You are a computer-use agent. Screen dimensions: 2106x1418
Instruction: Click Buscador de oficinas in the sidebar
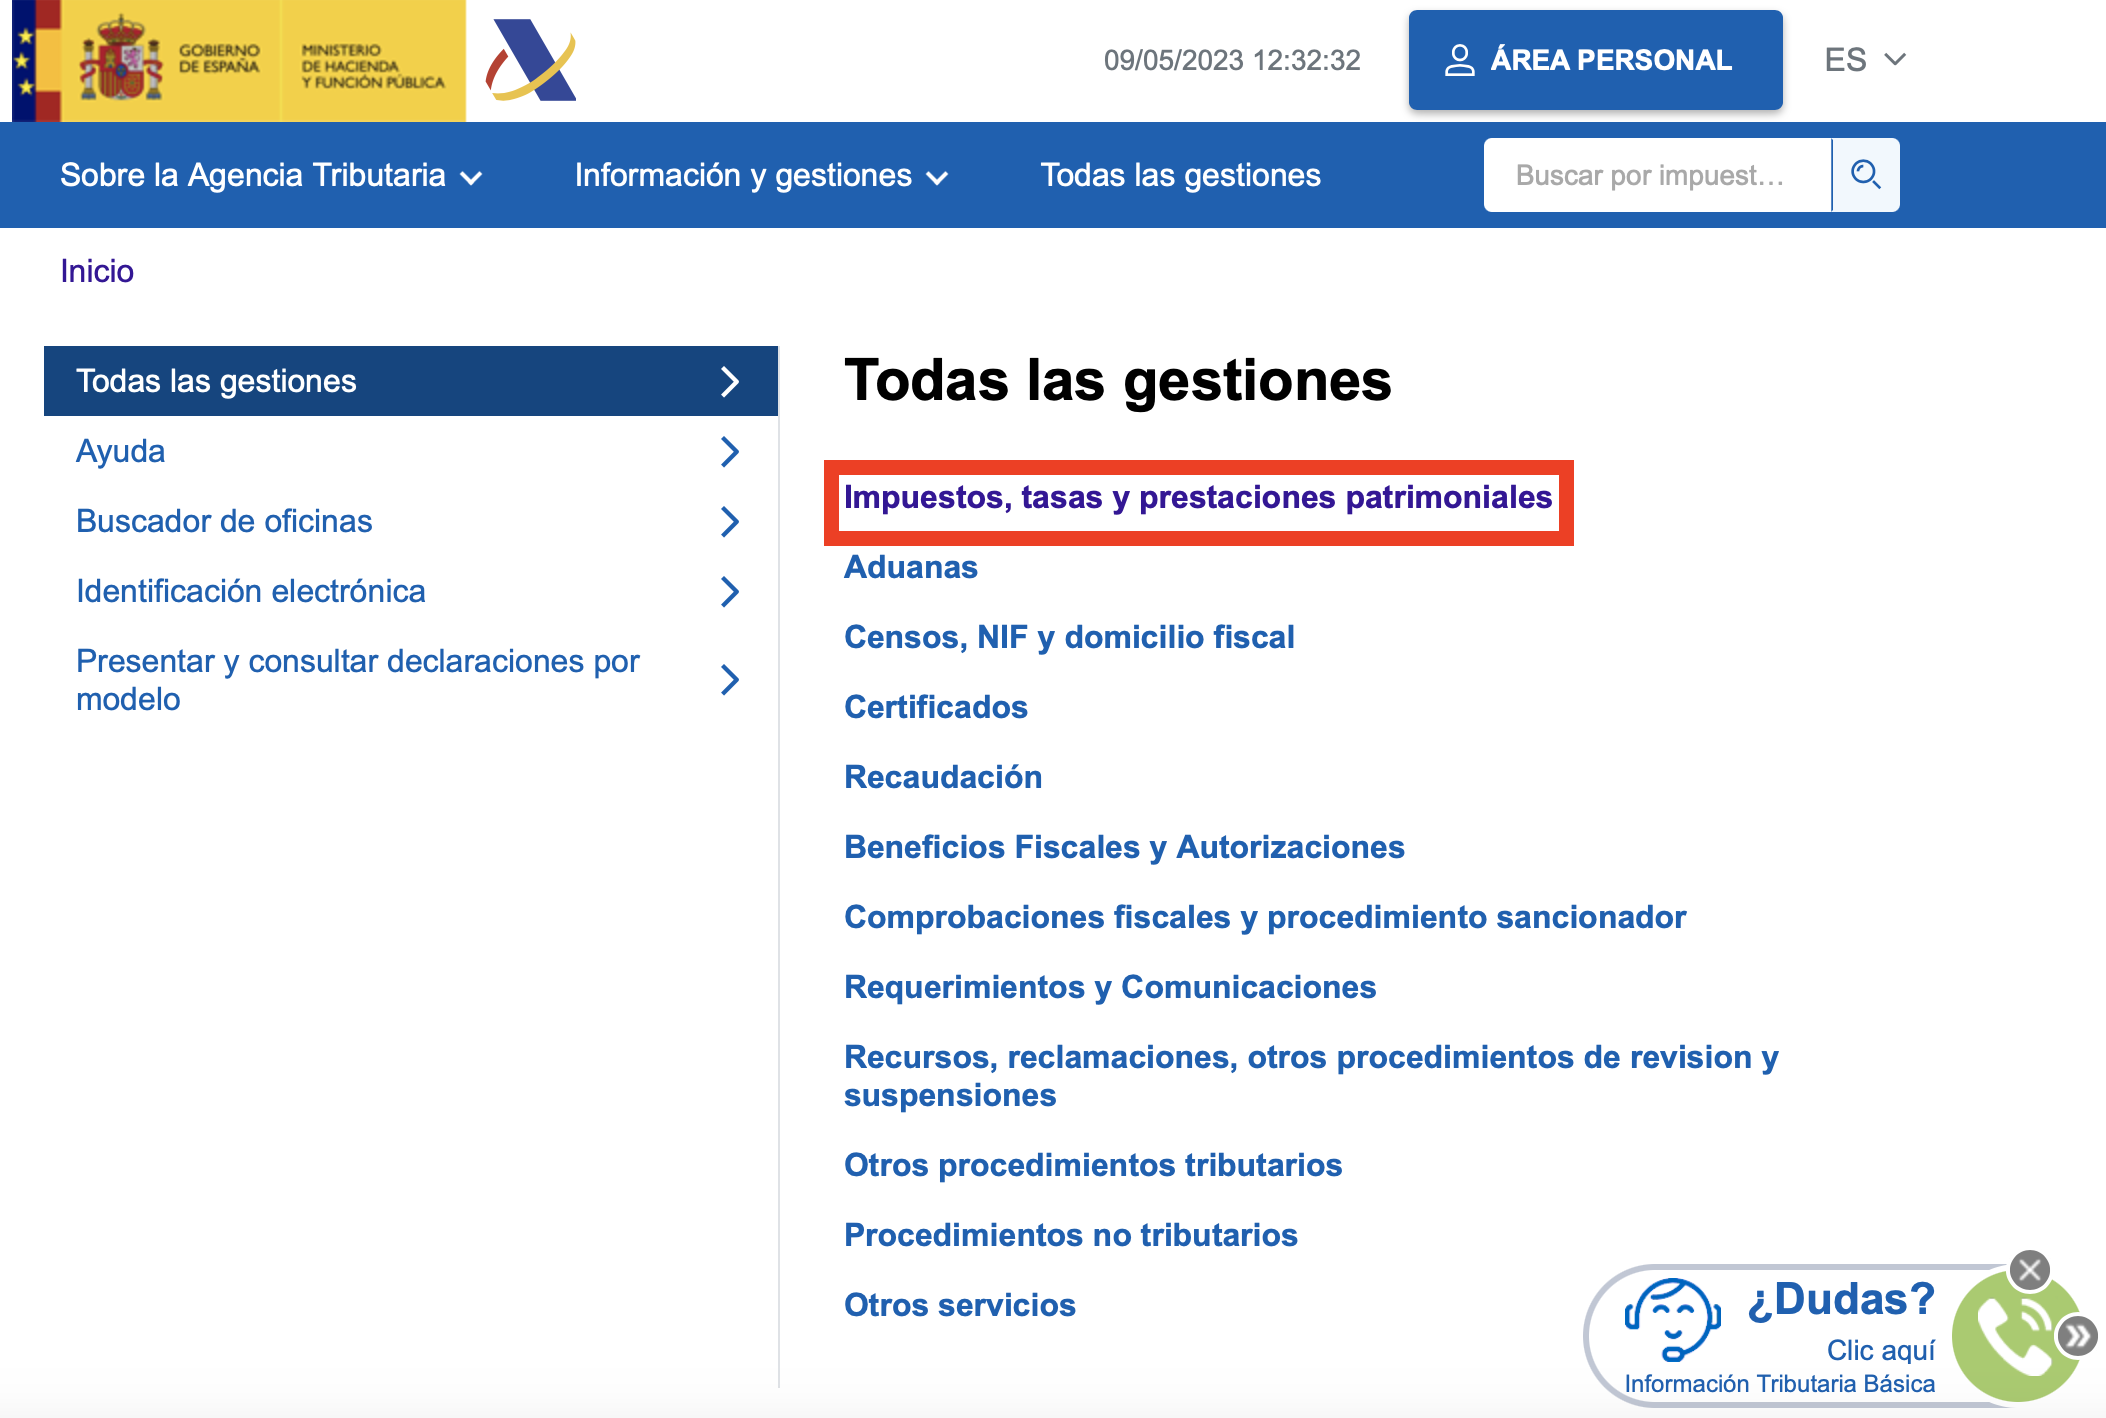tap(223, 521)
